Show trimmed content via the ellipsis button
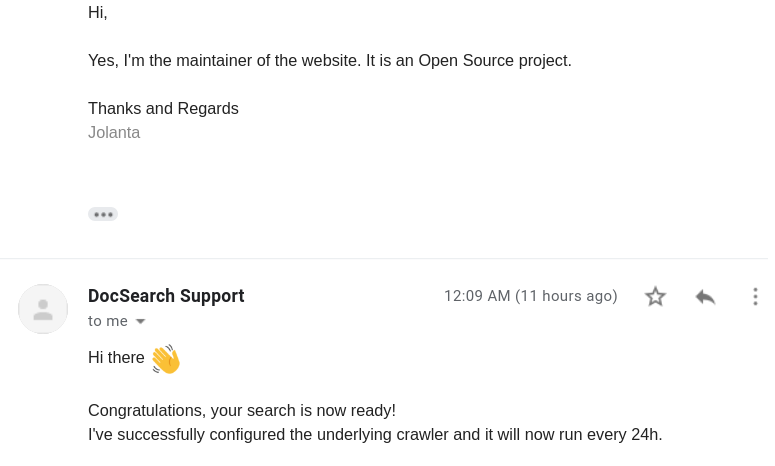This screenshot has height=466, width=775. click(x=103, y=214)
